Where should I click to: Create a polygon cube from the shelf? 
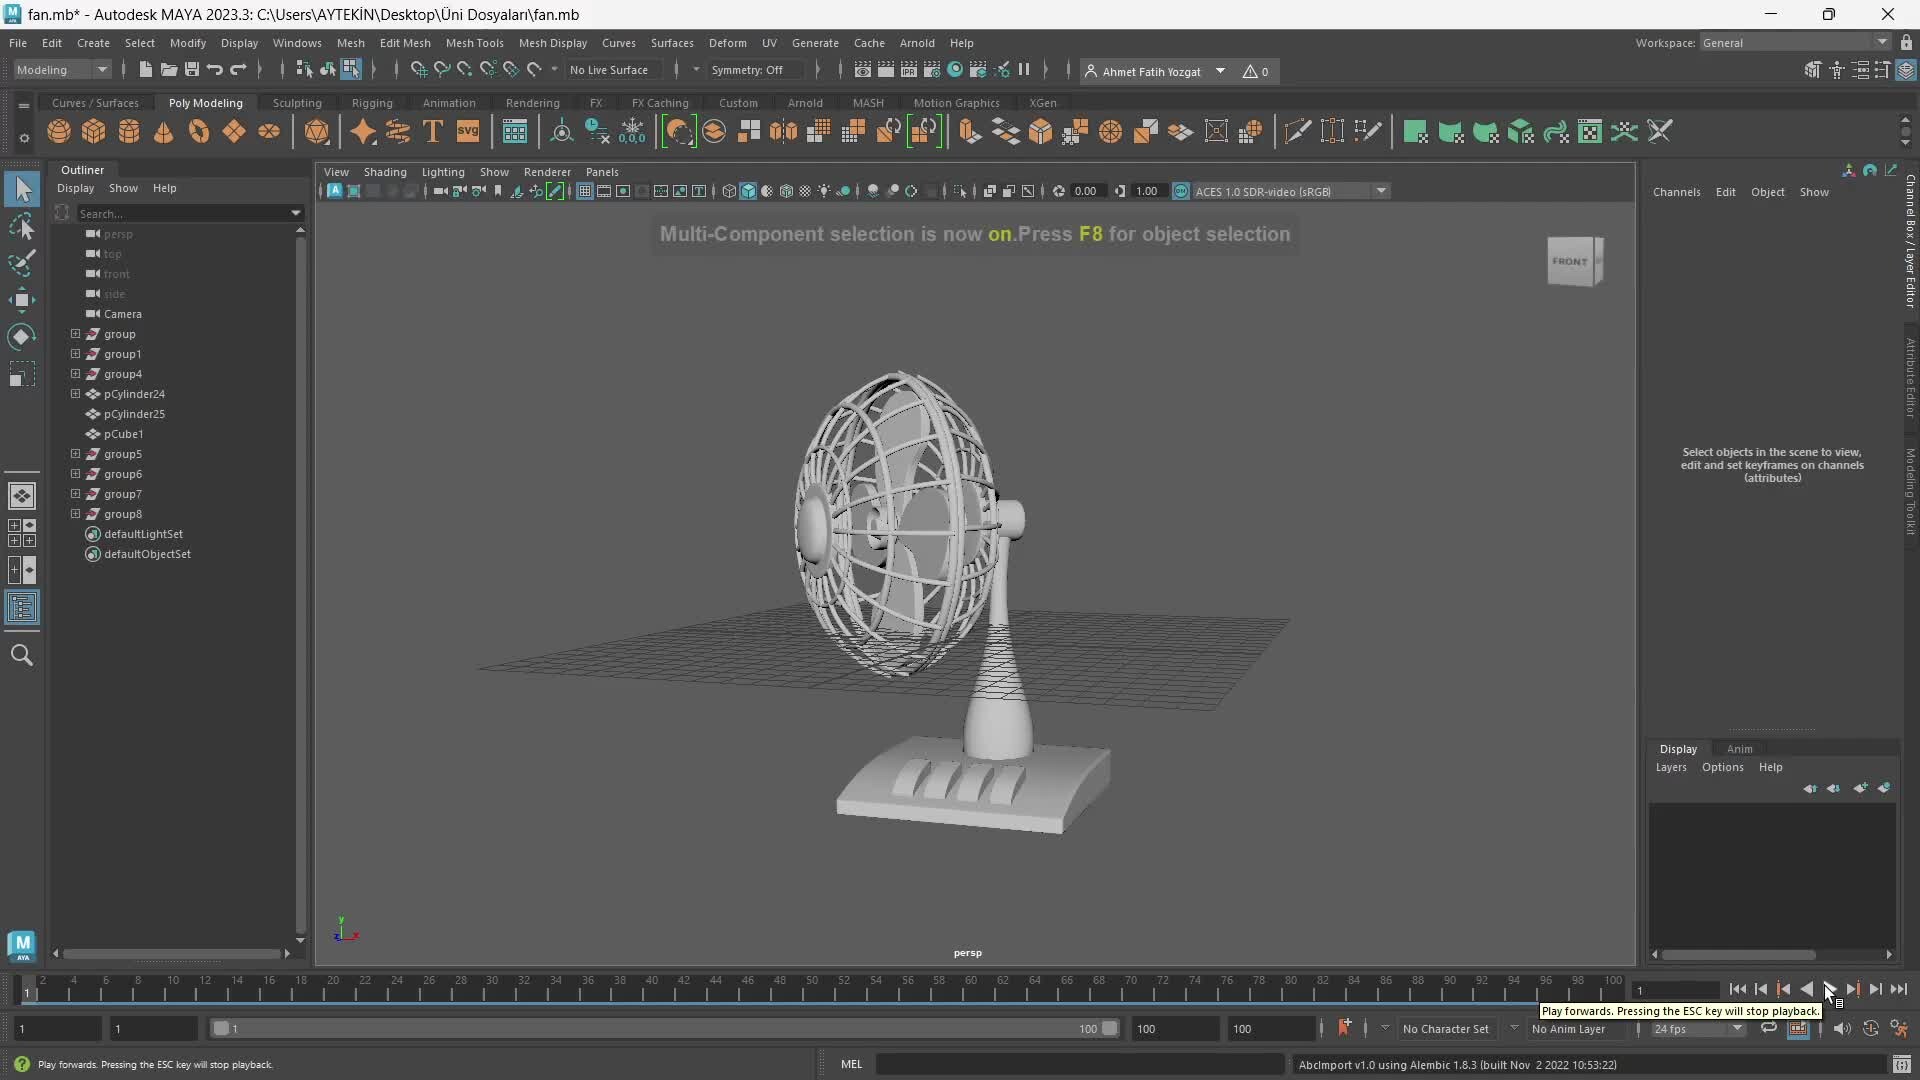[92, 131]
